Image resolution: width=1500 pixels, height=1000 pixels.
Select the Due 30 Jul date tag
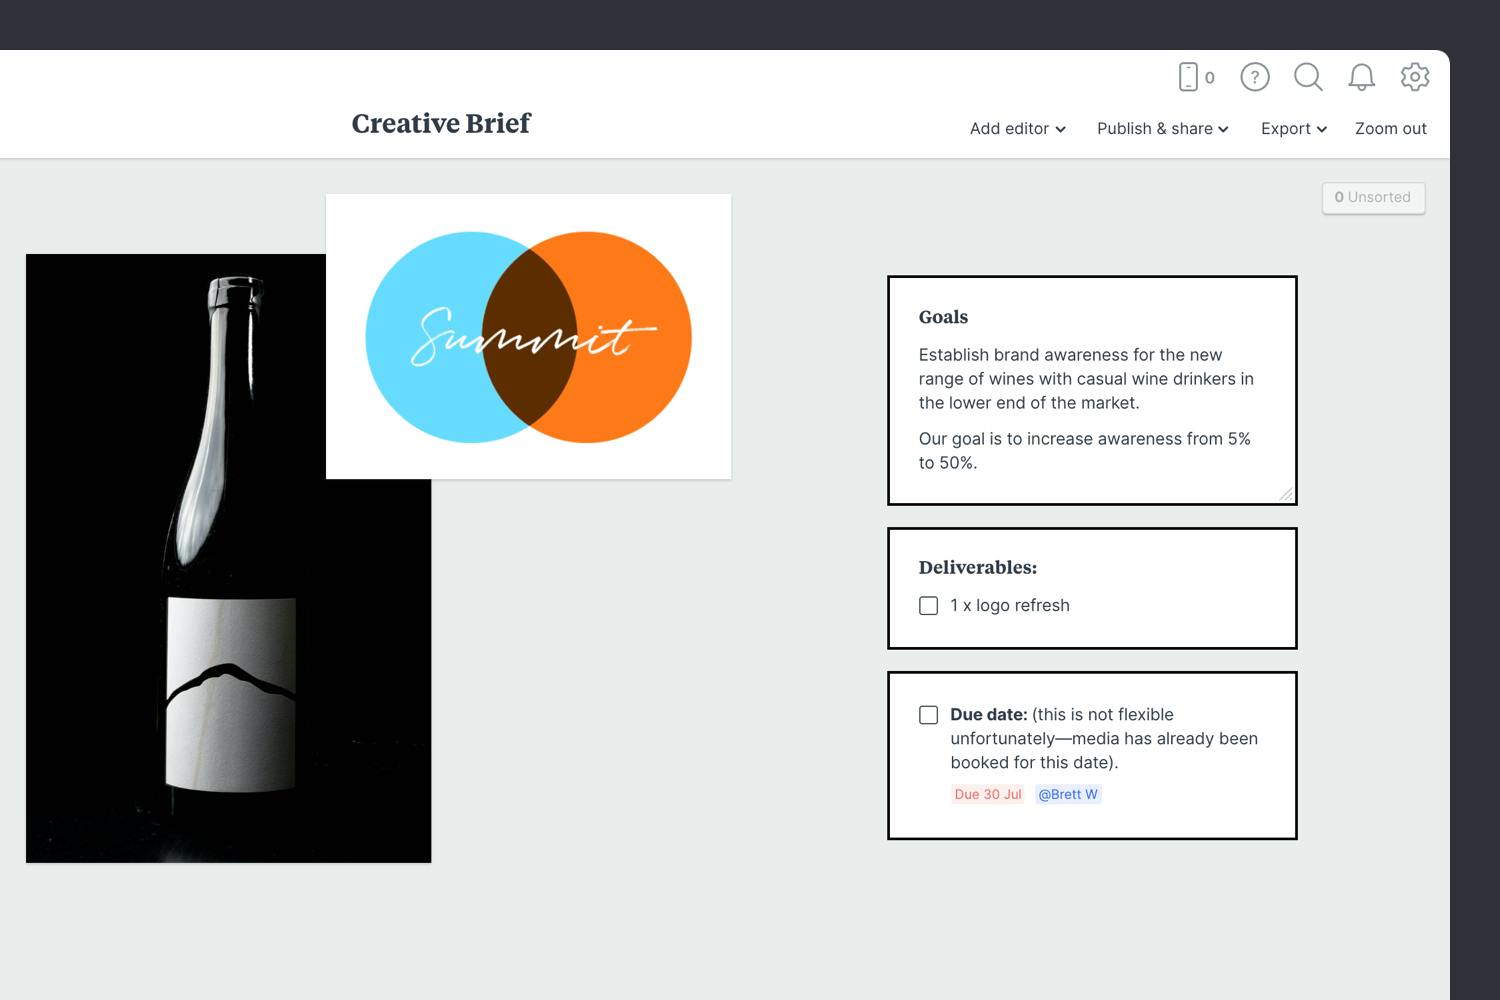tap(987, 794)
